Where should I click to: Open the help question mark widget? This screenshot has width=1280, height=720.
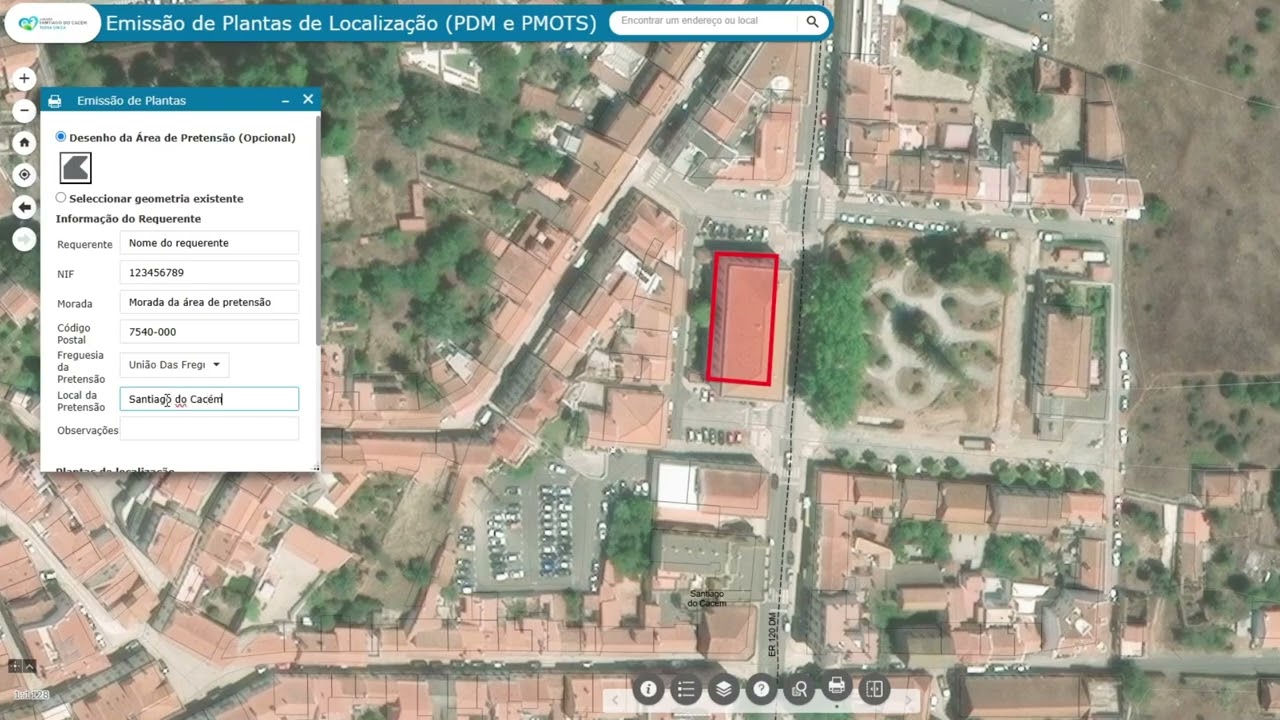pyautogui.click(x=761, y=689)
